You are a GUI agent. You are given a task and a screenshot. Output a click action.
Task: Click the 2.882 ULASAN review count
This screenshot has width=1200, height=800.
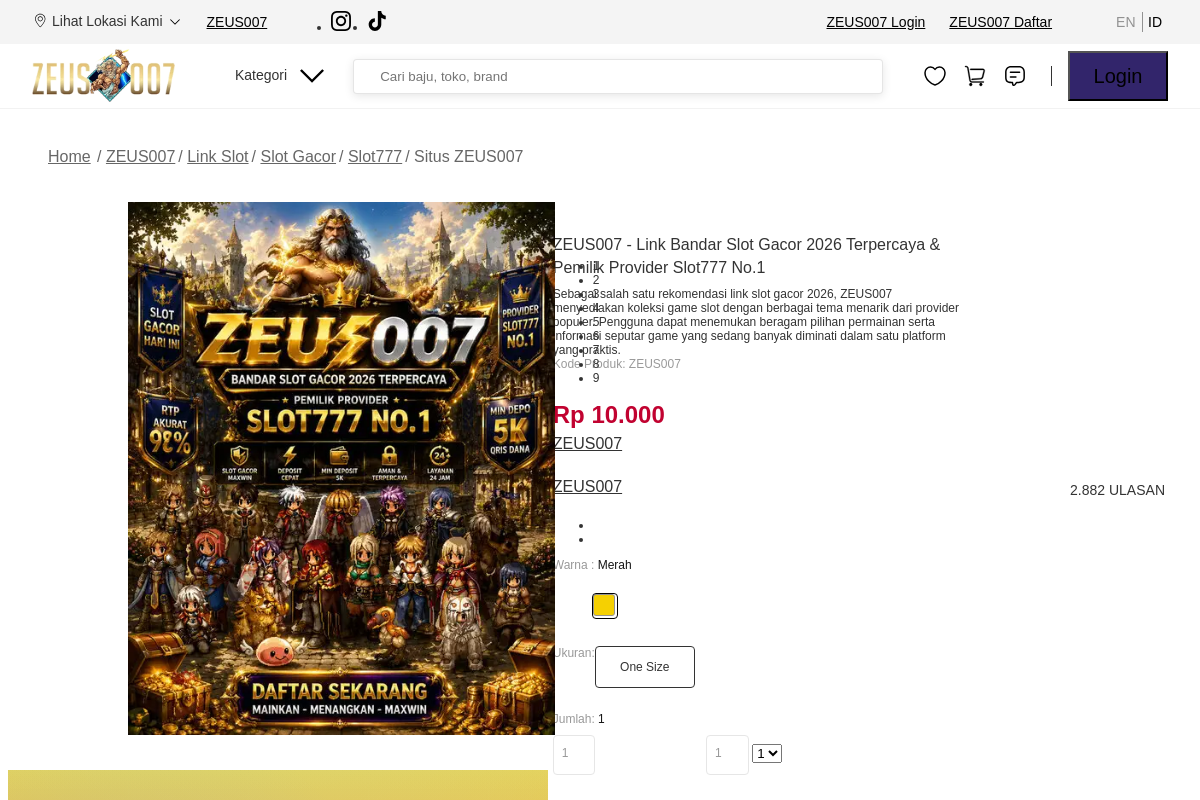click(x=1117, y=490)
